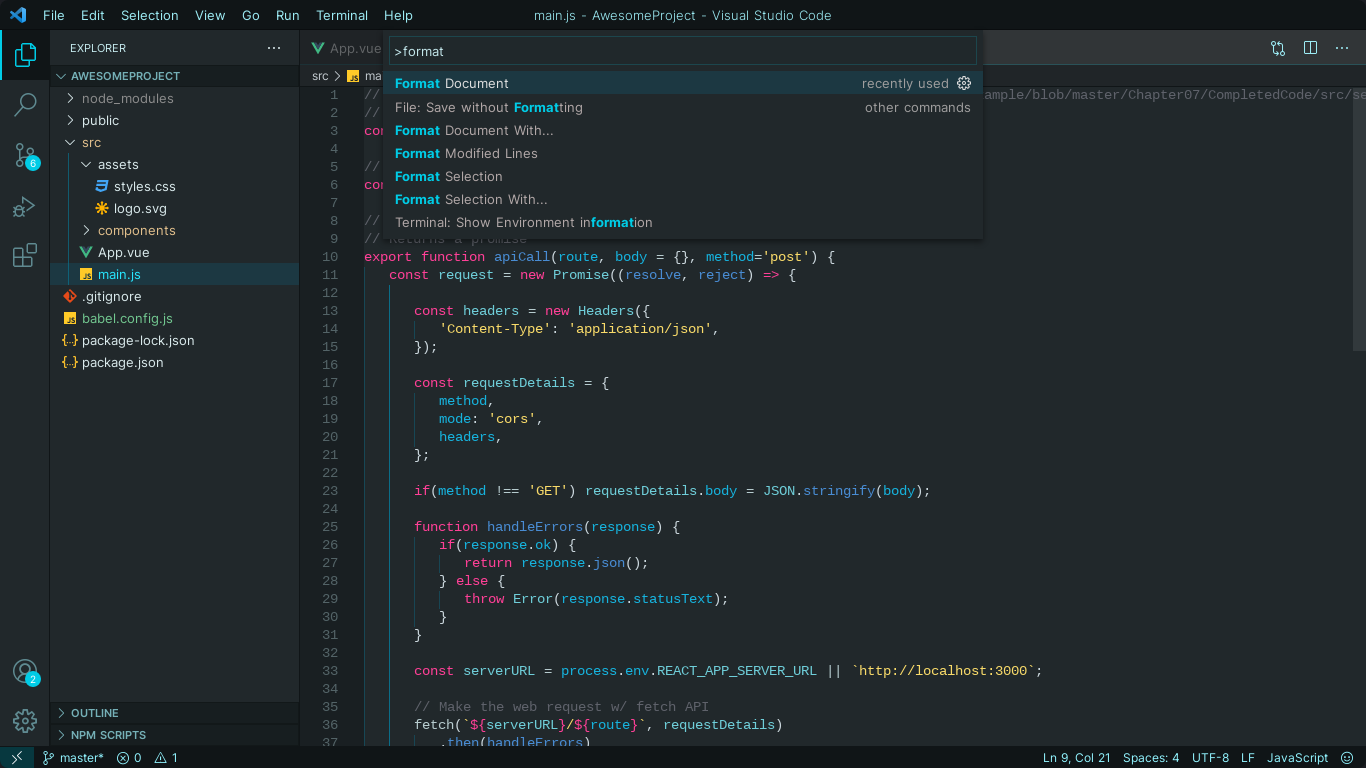Expand the NPM SCRIPTS section
The width and height of the screenshot is (1366, 768).
[x=174, y=735]
